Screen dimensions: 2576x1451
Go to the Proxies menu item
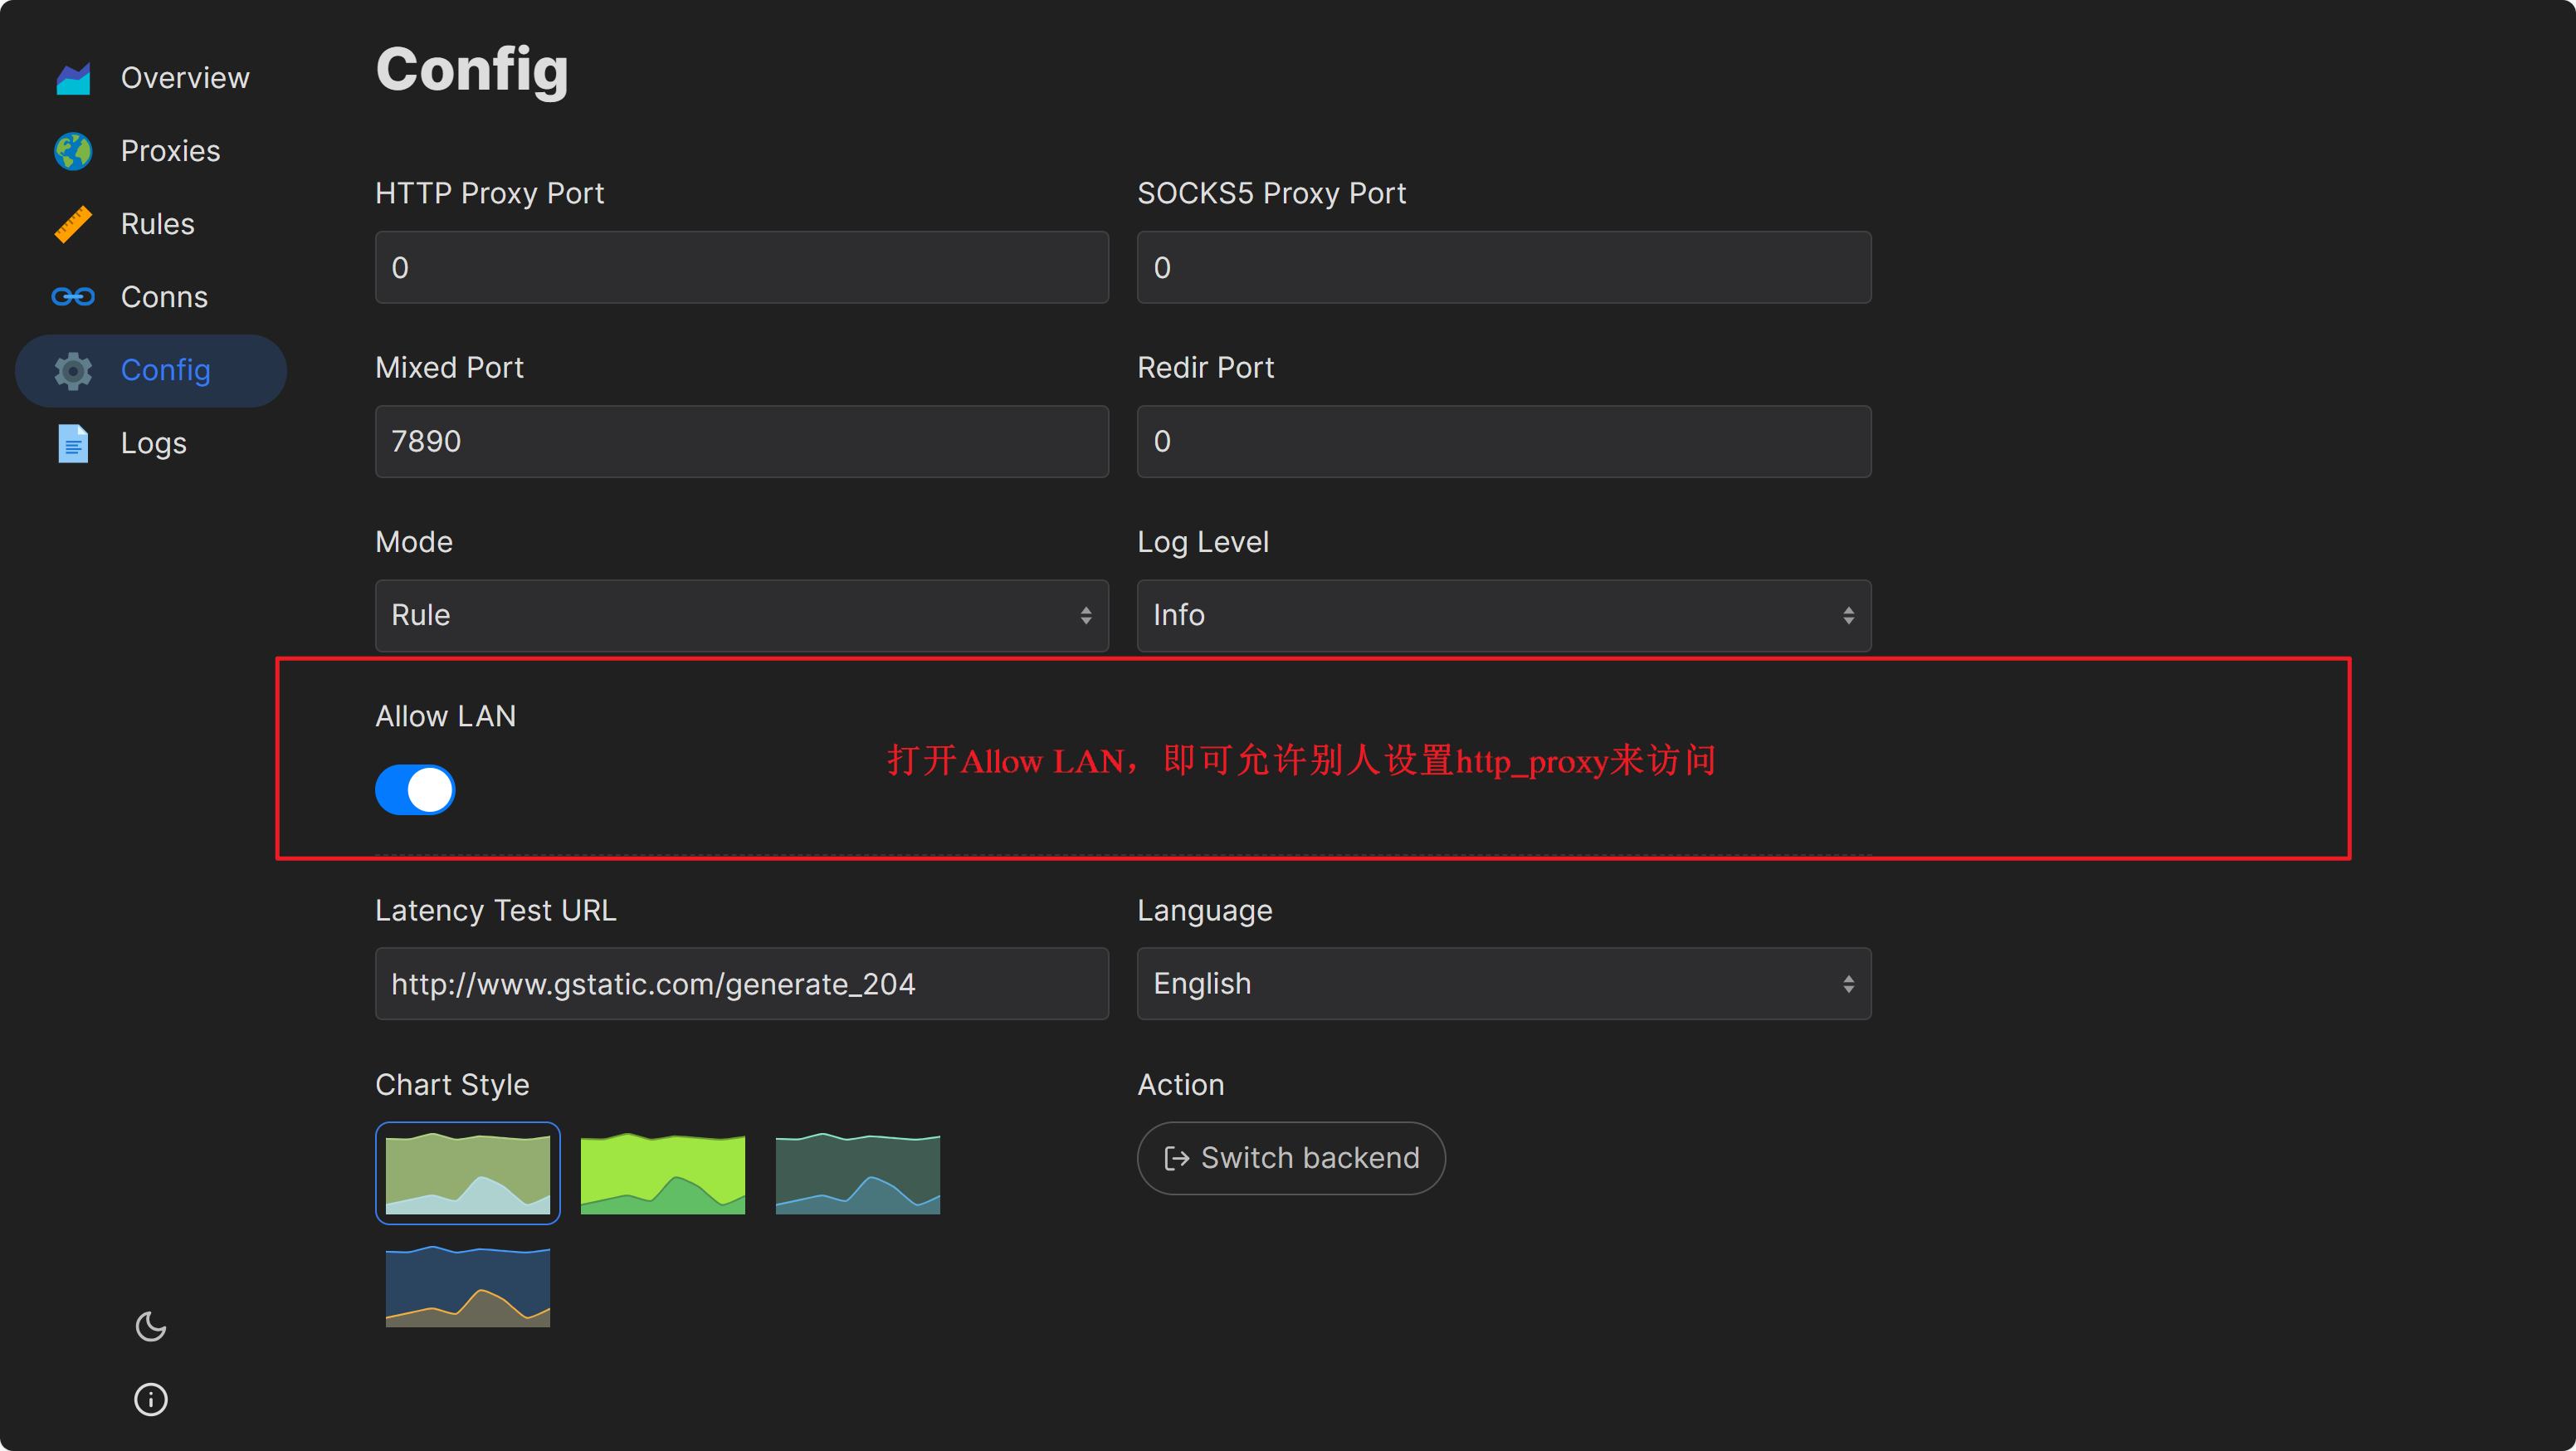pos(170,151)
